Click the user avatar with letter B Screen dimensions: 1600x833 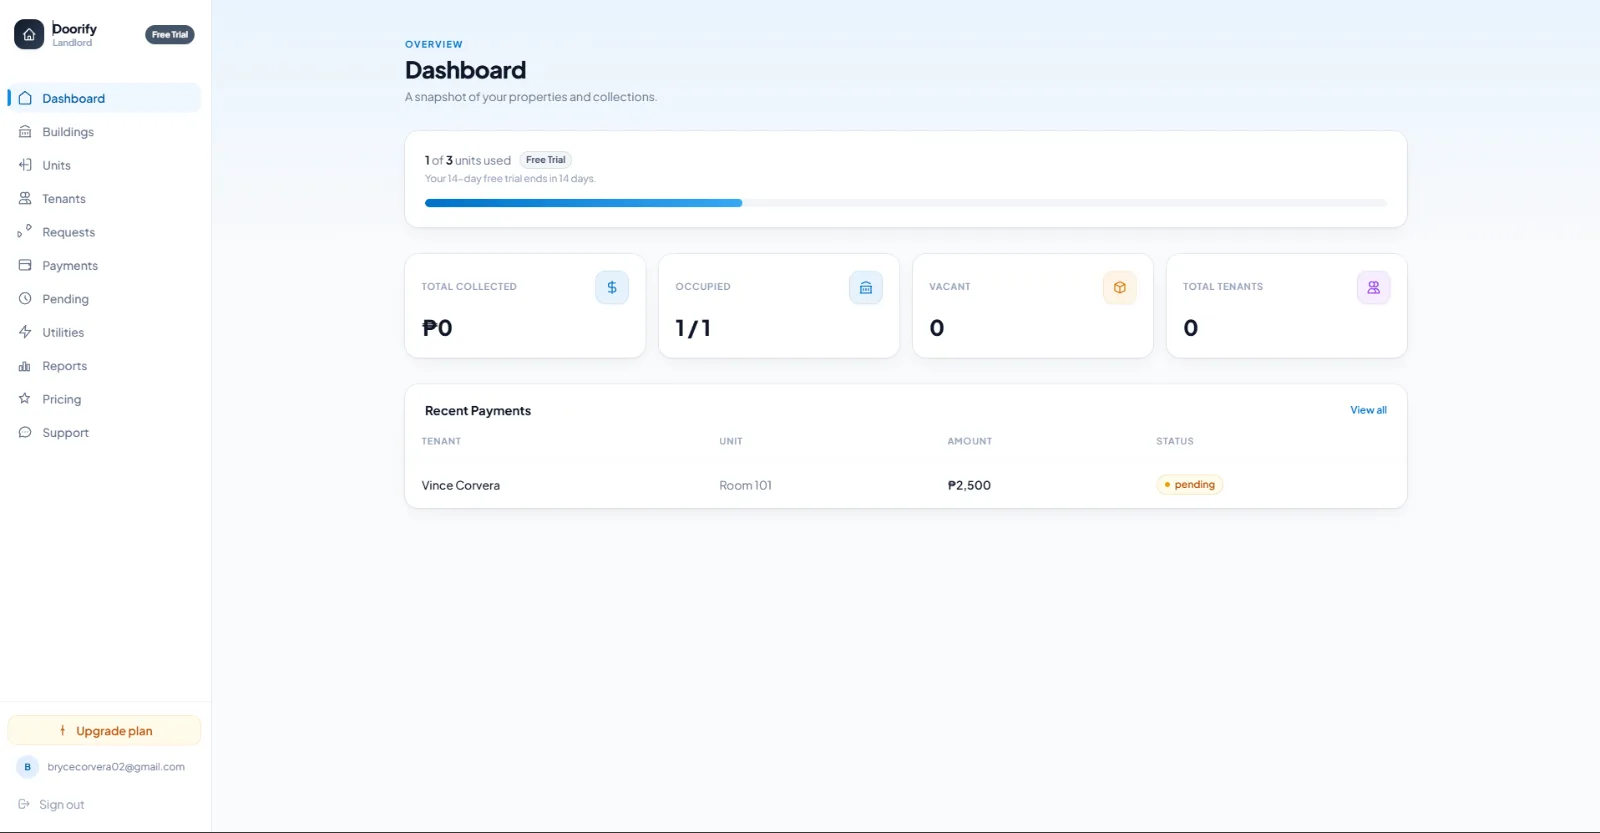(x=27, y=767)
